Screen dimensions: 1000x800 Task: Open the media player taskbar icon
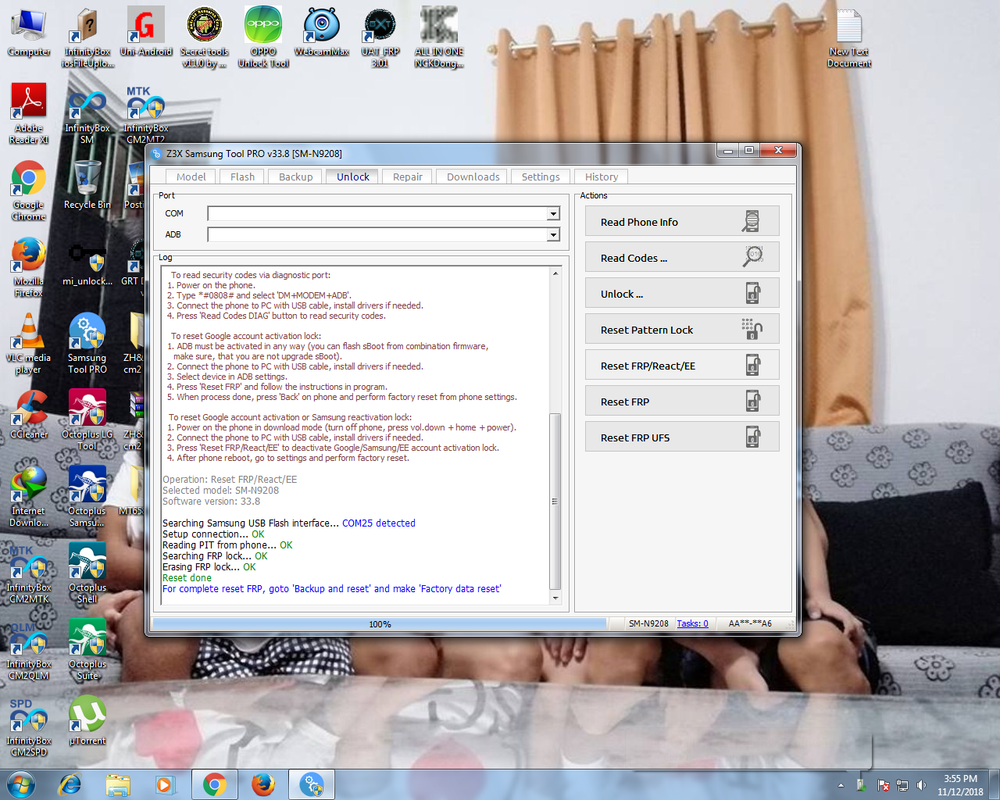click(164, 784)
